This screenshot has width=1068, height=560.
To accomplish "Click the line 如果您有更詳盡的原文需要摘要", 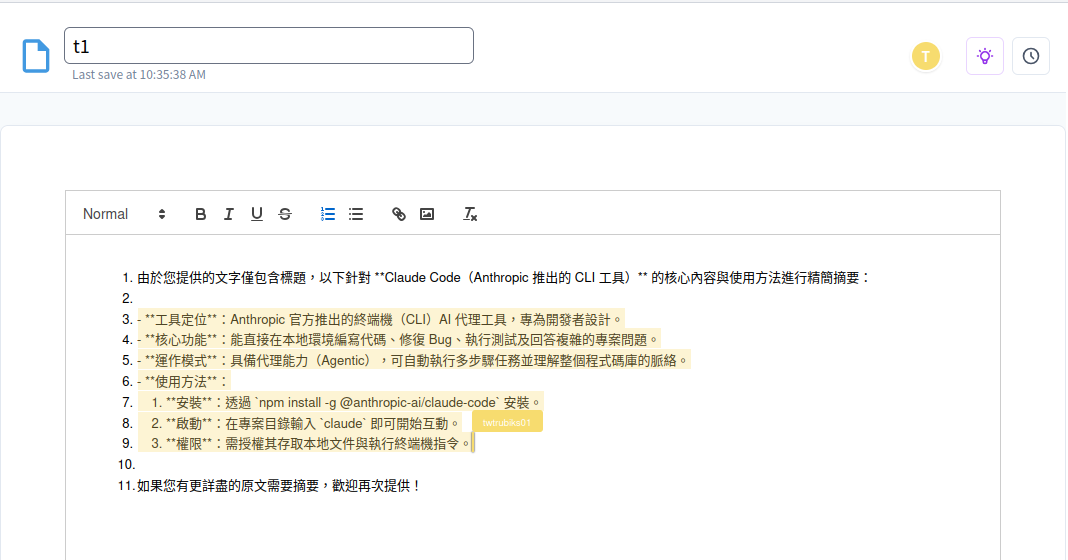I will [x=279, y=486].
